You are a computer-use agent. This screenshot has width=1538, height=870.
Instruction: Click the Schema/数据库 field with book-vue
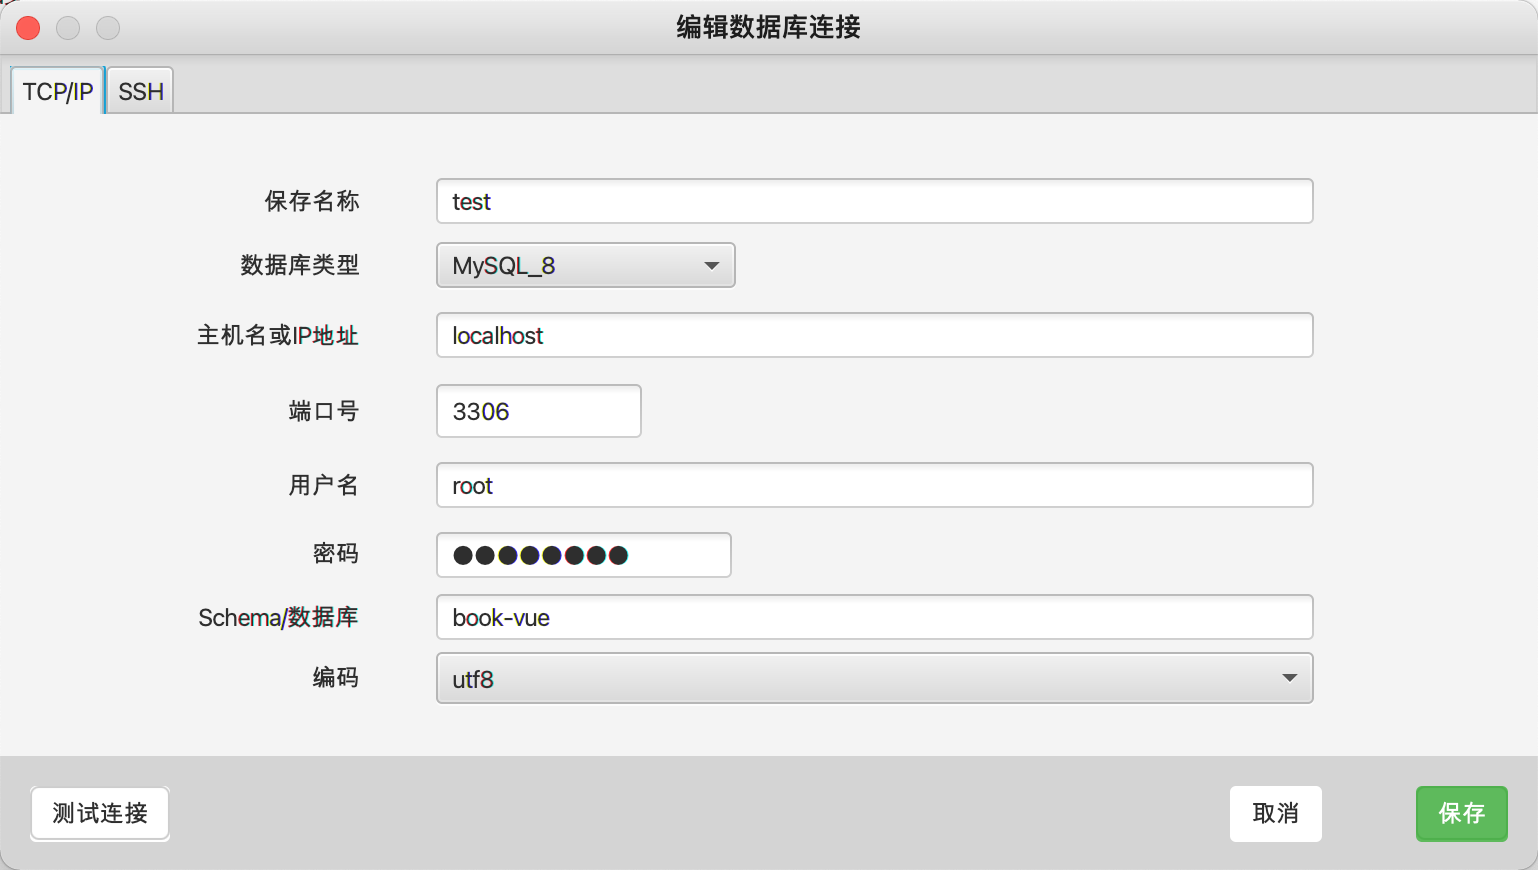tap(874, 617)
